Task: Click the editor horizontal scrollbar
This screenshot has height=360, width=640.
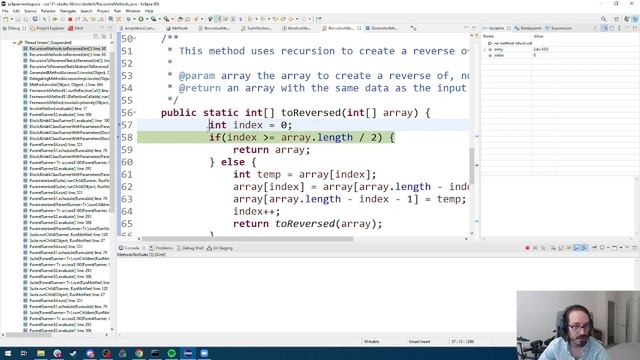Action: click(247, 239)
